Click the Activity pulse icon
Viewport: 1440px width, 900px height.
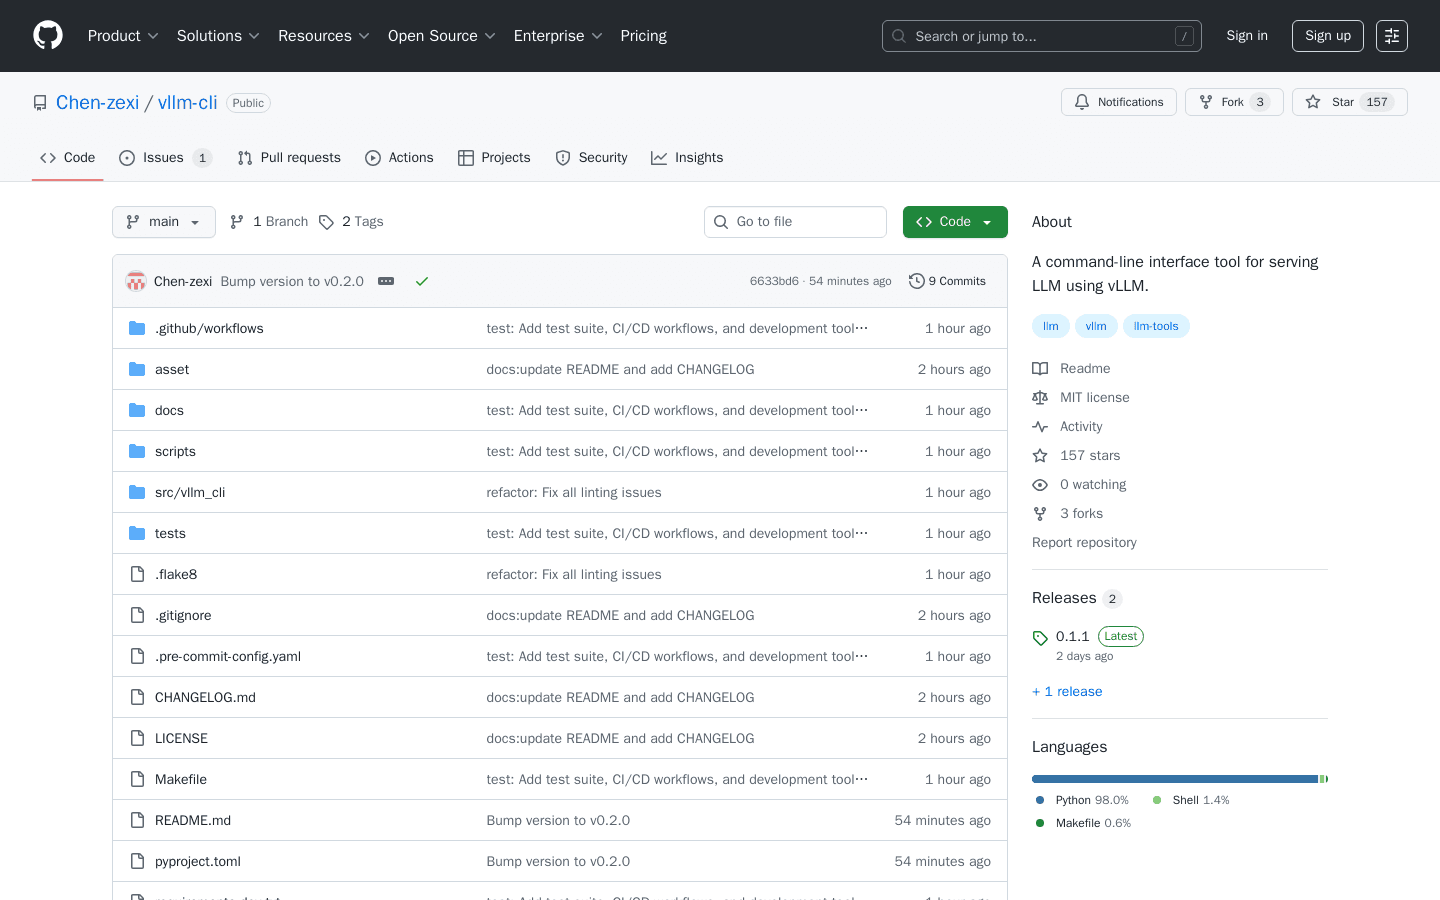1040,426
